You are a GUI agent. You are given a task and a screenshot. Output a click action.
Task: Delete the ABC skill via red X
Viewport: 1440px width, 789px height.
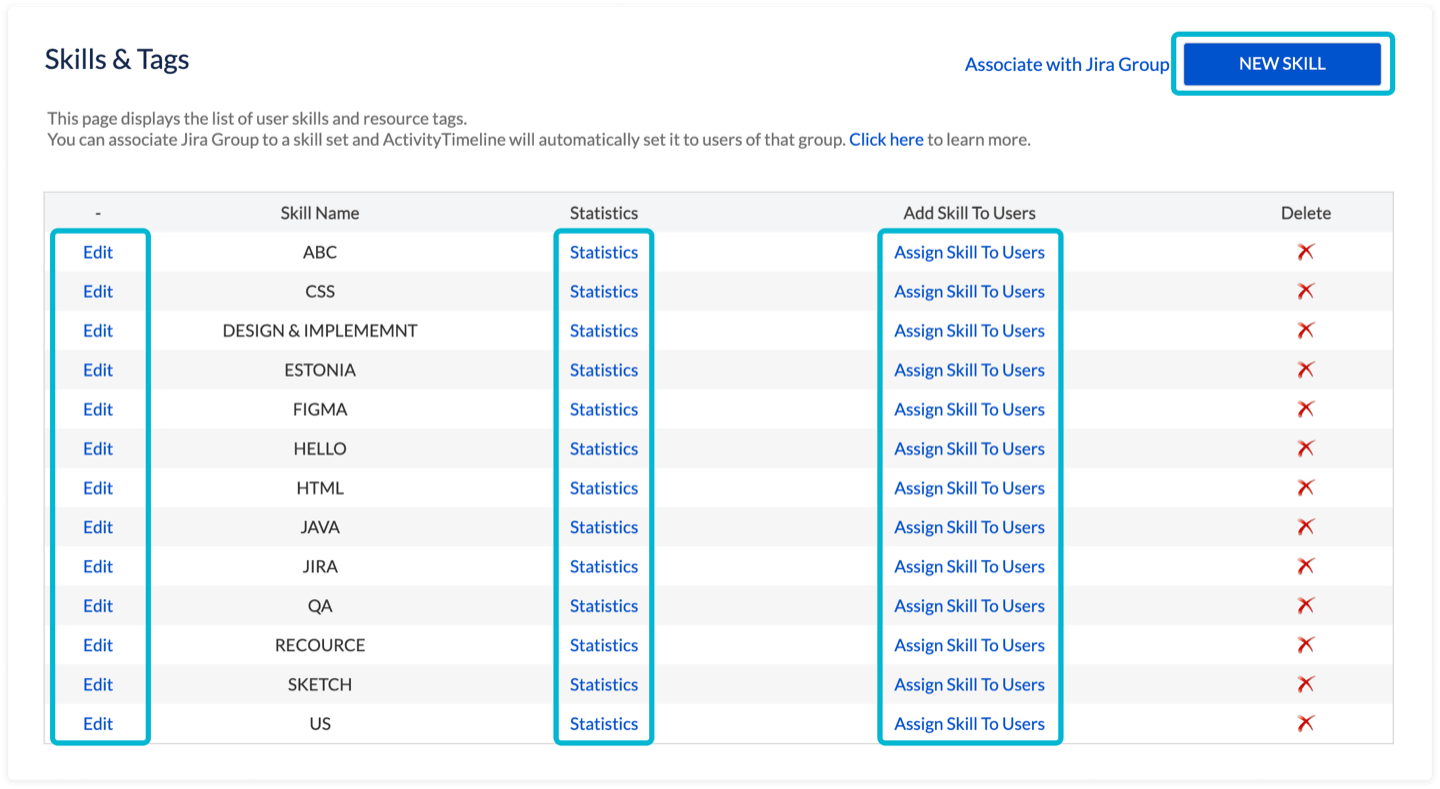1305,252
